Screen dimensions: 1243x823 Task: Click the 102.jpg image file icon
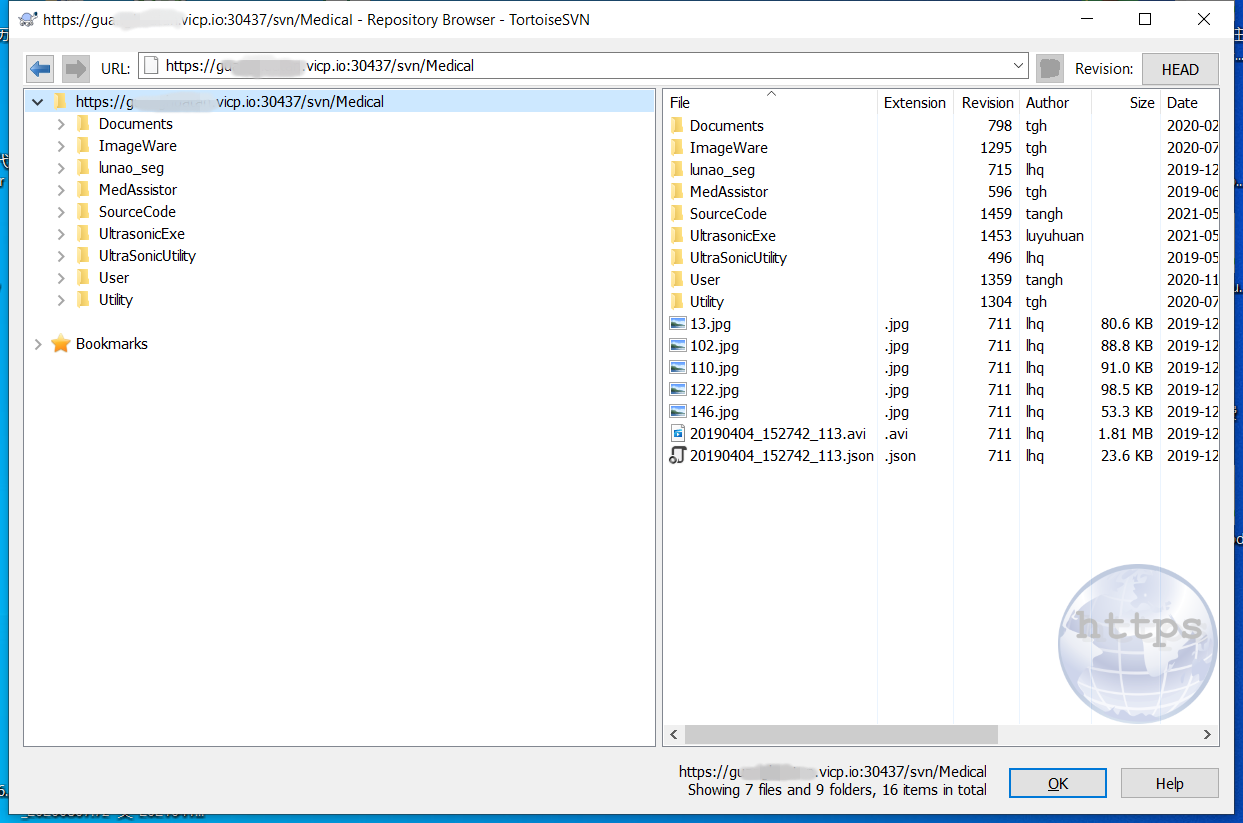(x=677, y=345)
